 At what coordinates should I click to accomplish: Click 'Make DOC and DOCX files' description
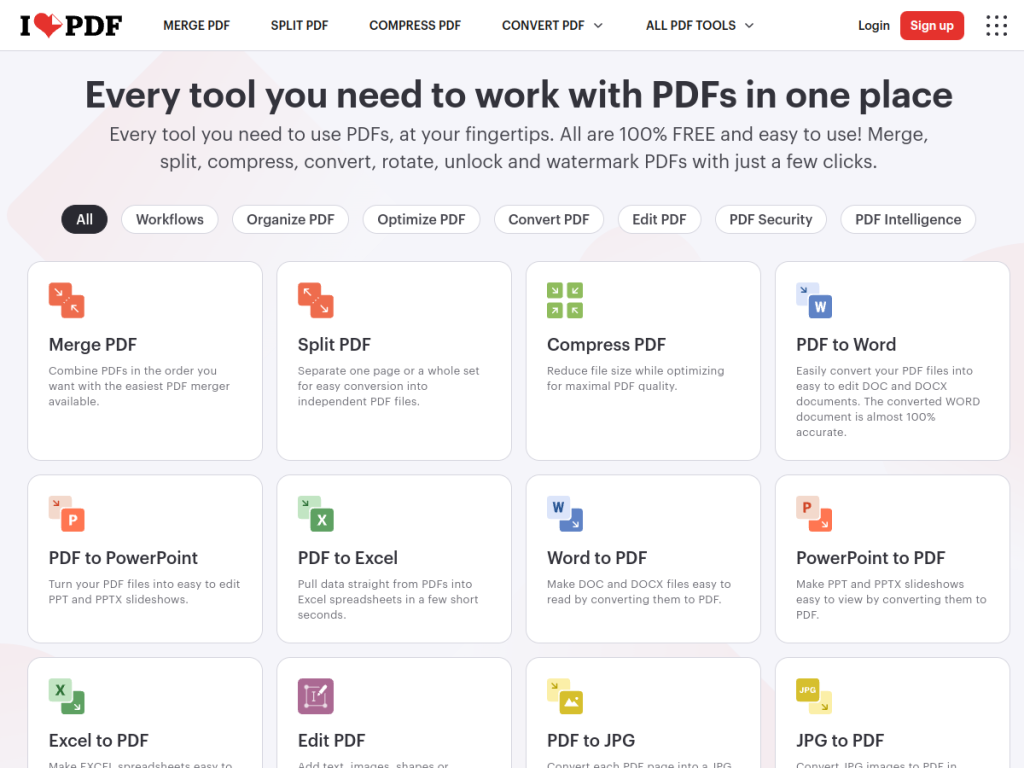[639, 592]
